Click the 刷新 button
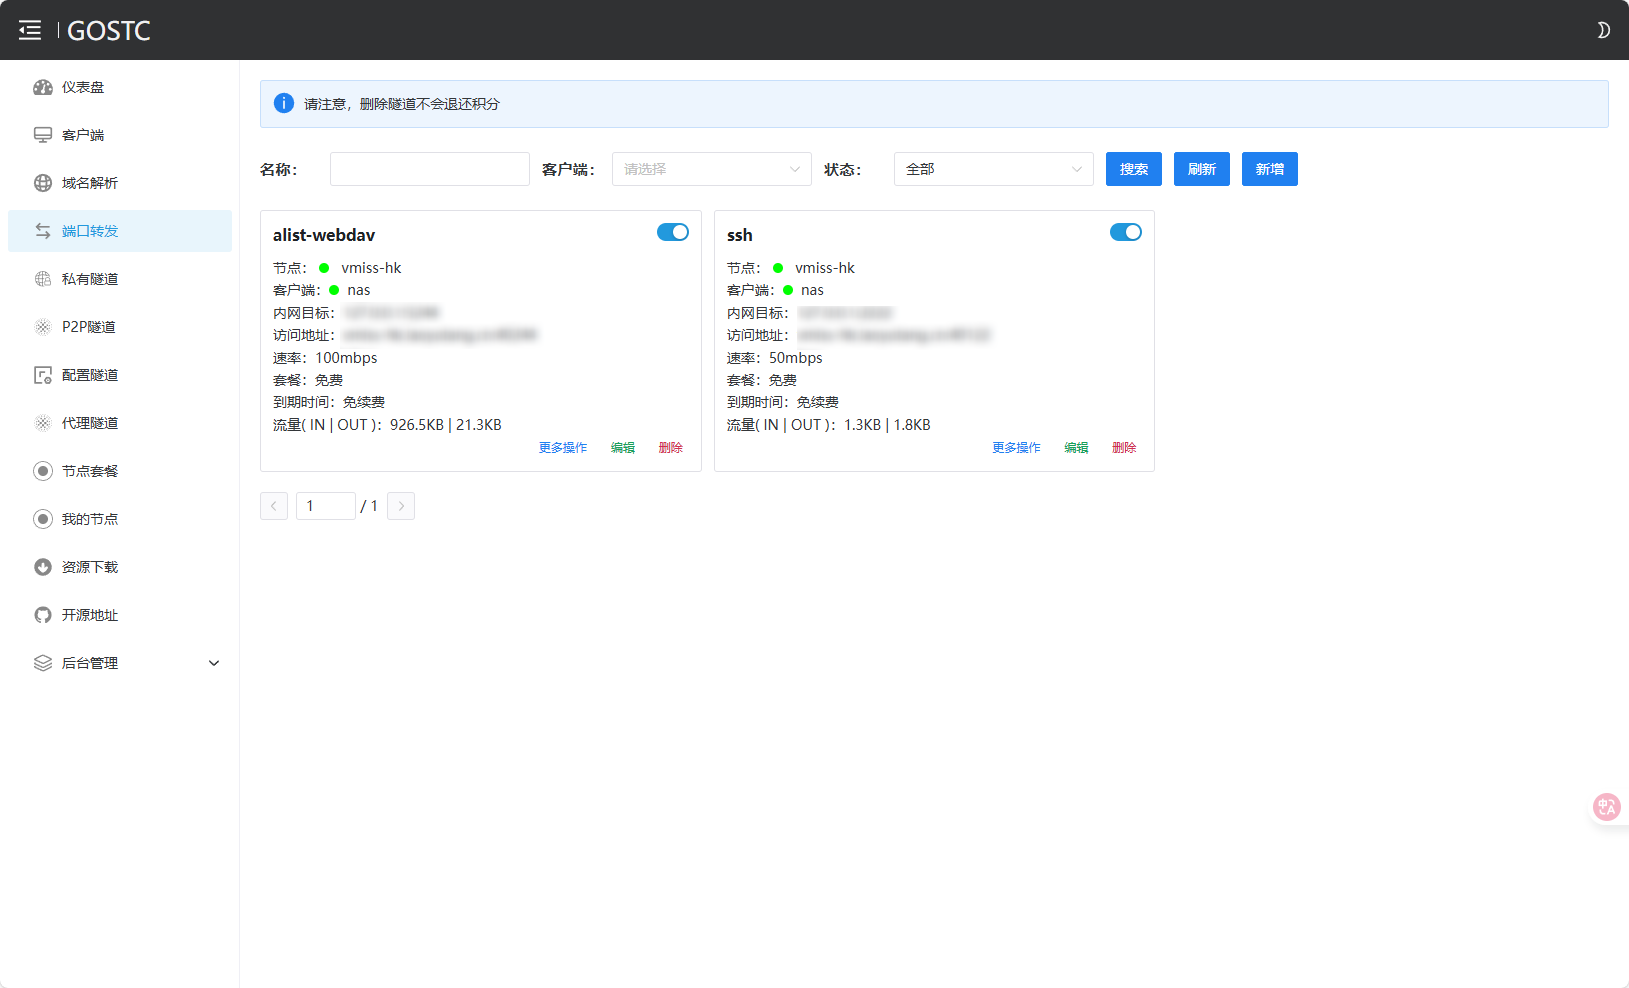This screenshot has height=988, width=1629. (x=1202, y=169)
